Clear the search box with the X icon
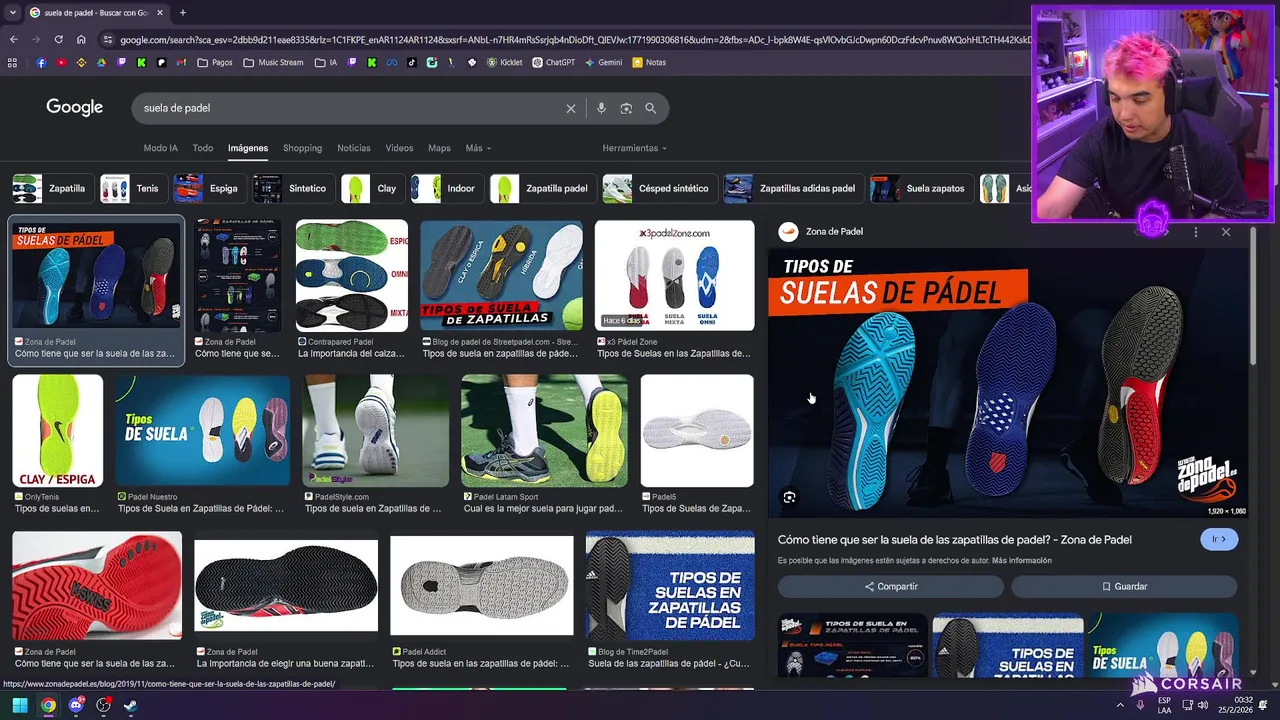This screenshot has width=1280, height=720. [571, 108]
